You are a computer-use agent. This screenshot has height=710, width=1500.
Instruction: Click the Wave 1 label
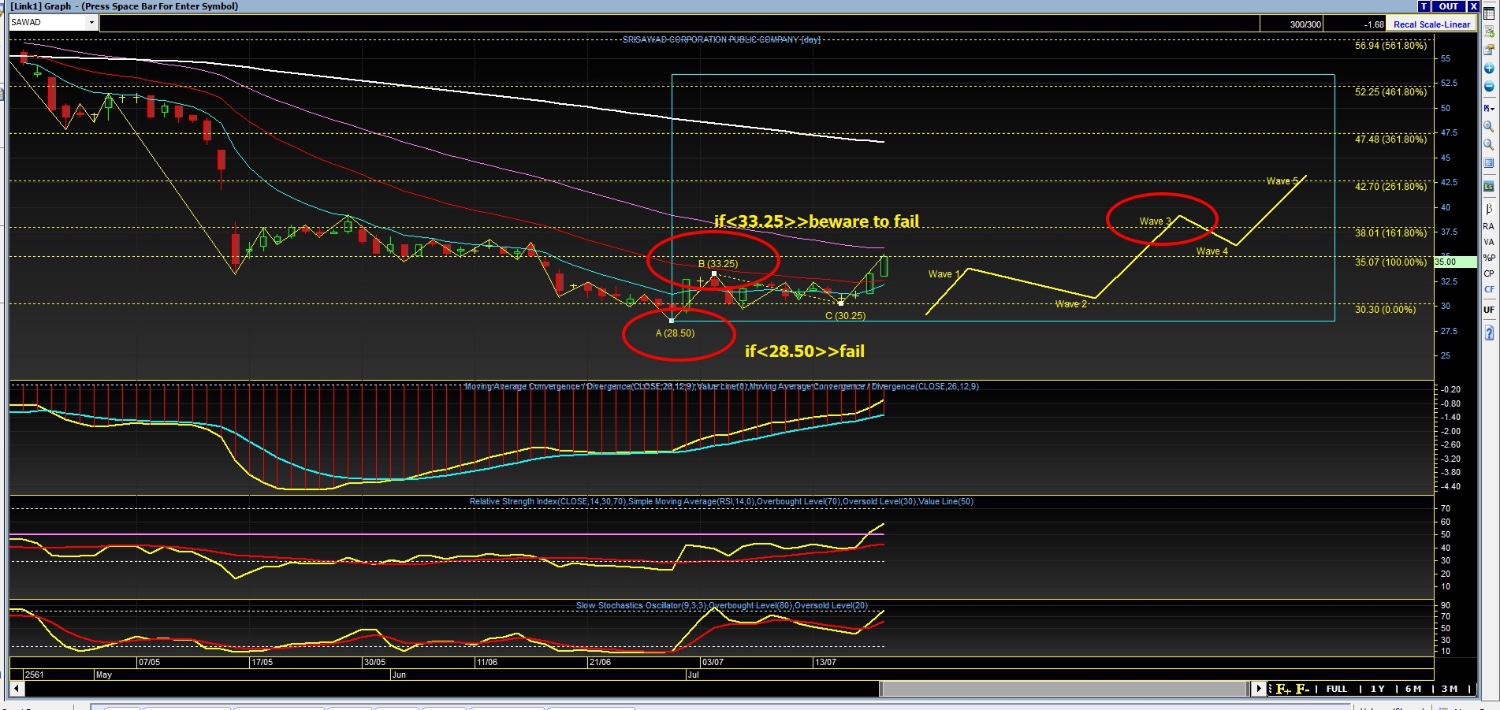coord(943,274)
